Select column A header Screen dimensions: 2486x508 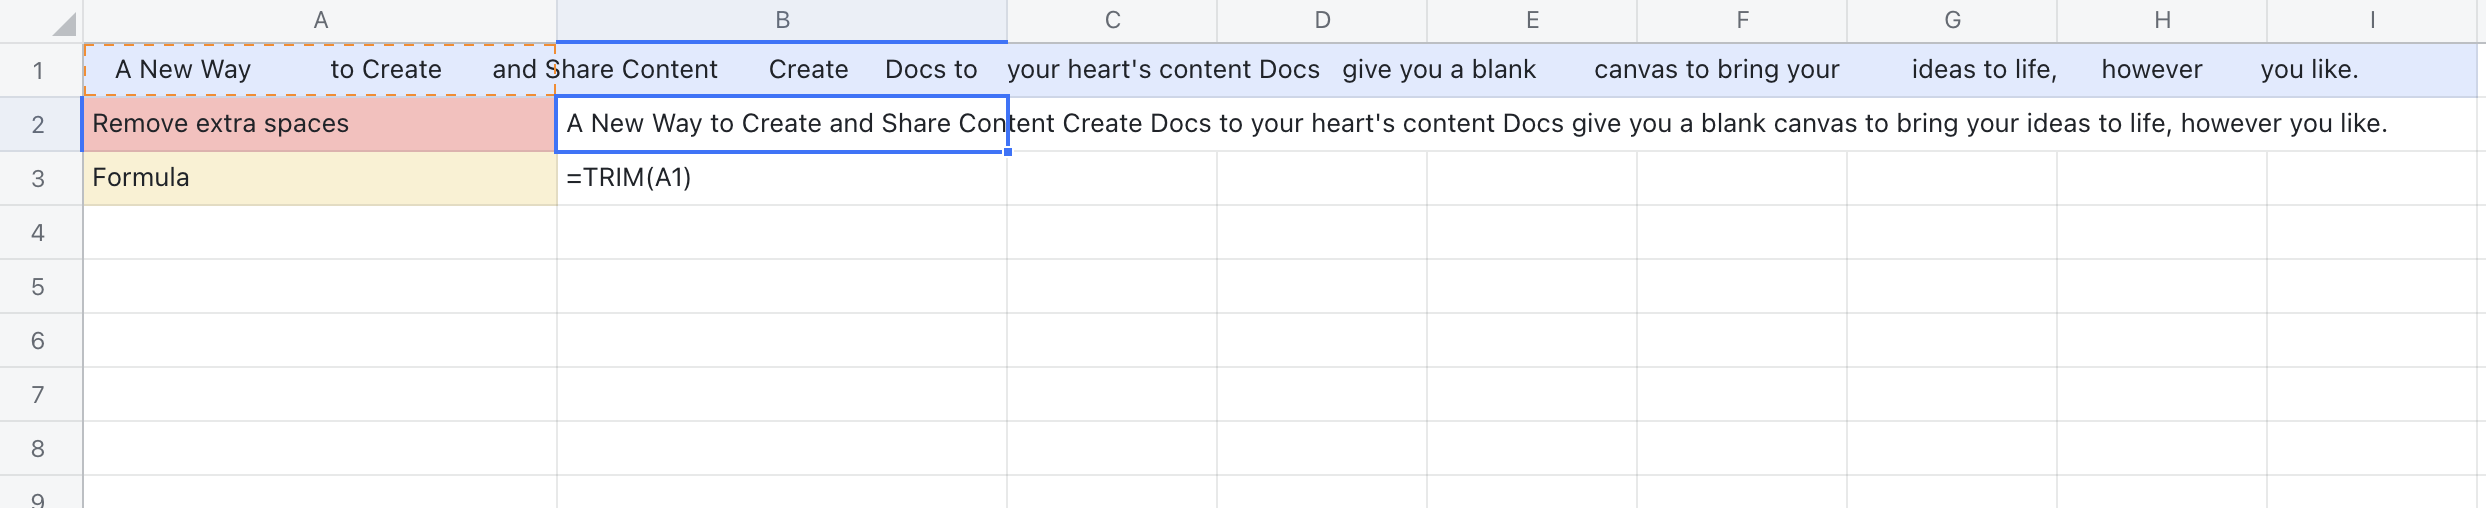pyautogui.click(x=320, y=21)
